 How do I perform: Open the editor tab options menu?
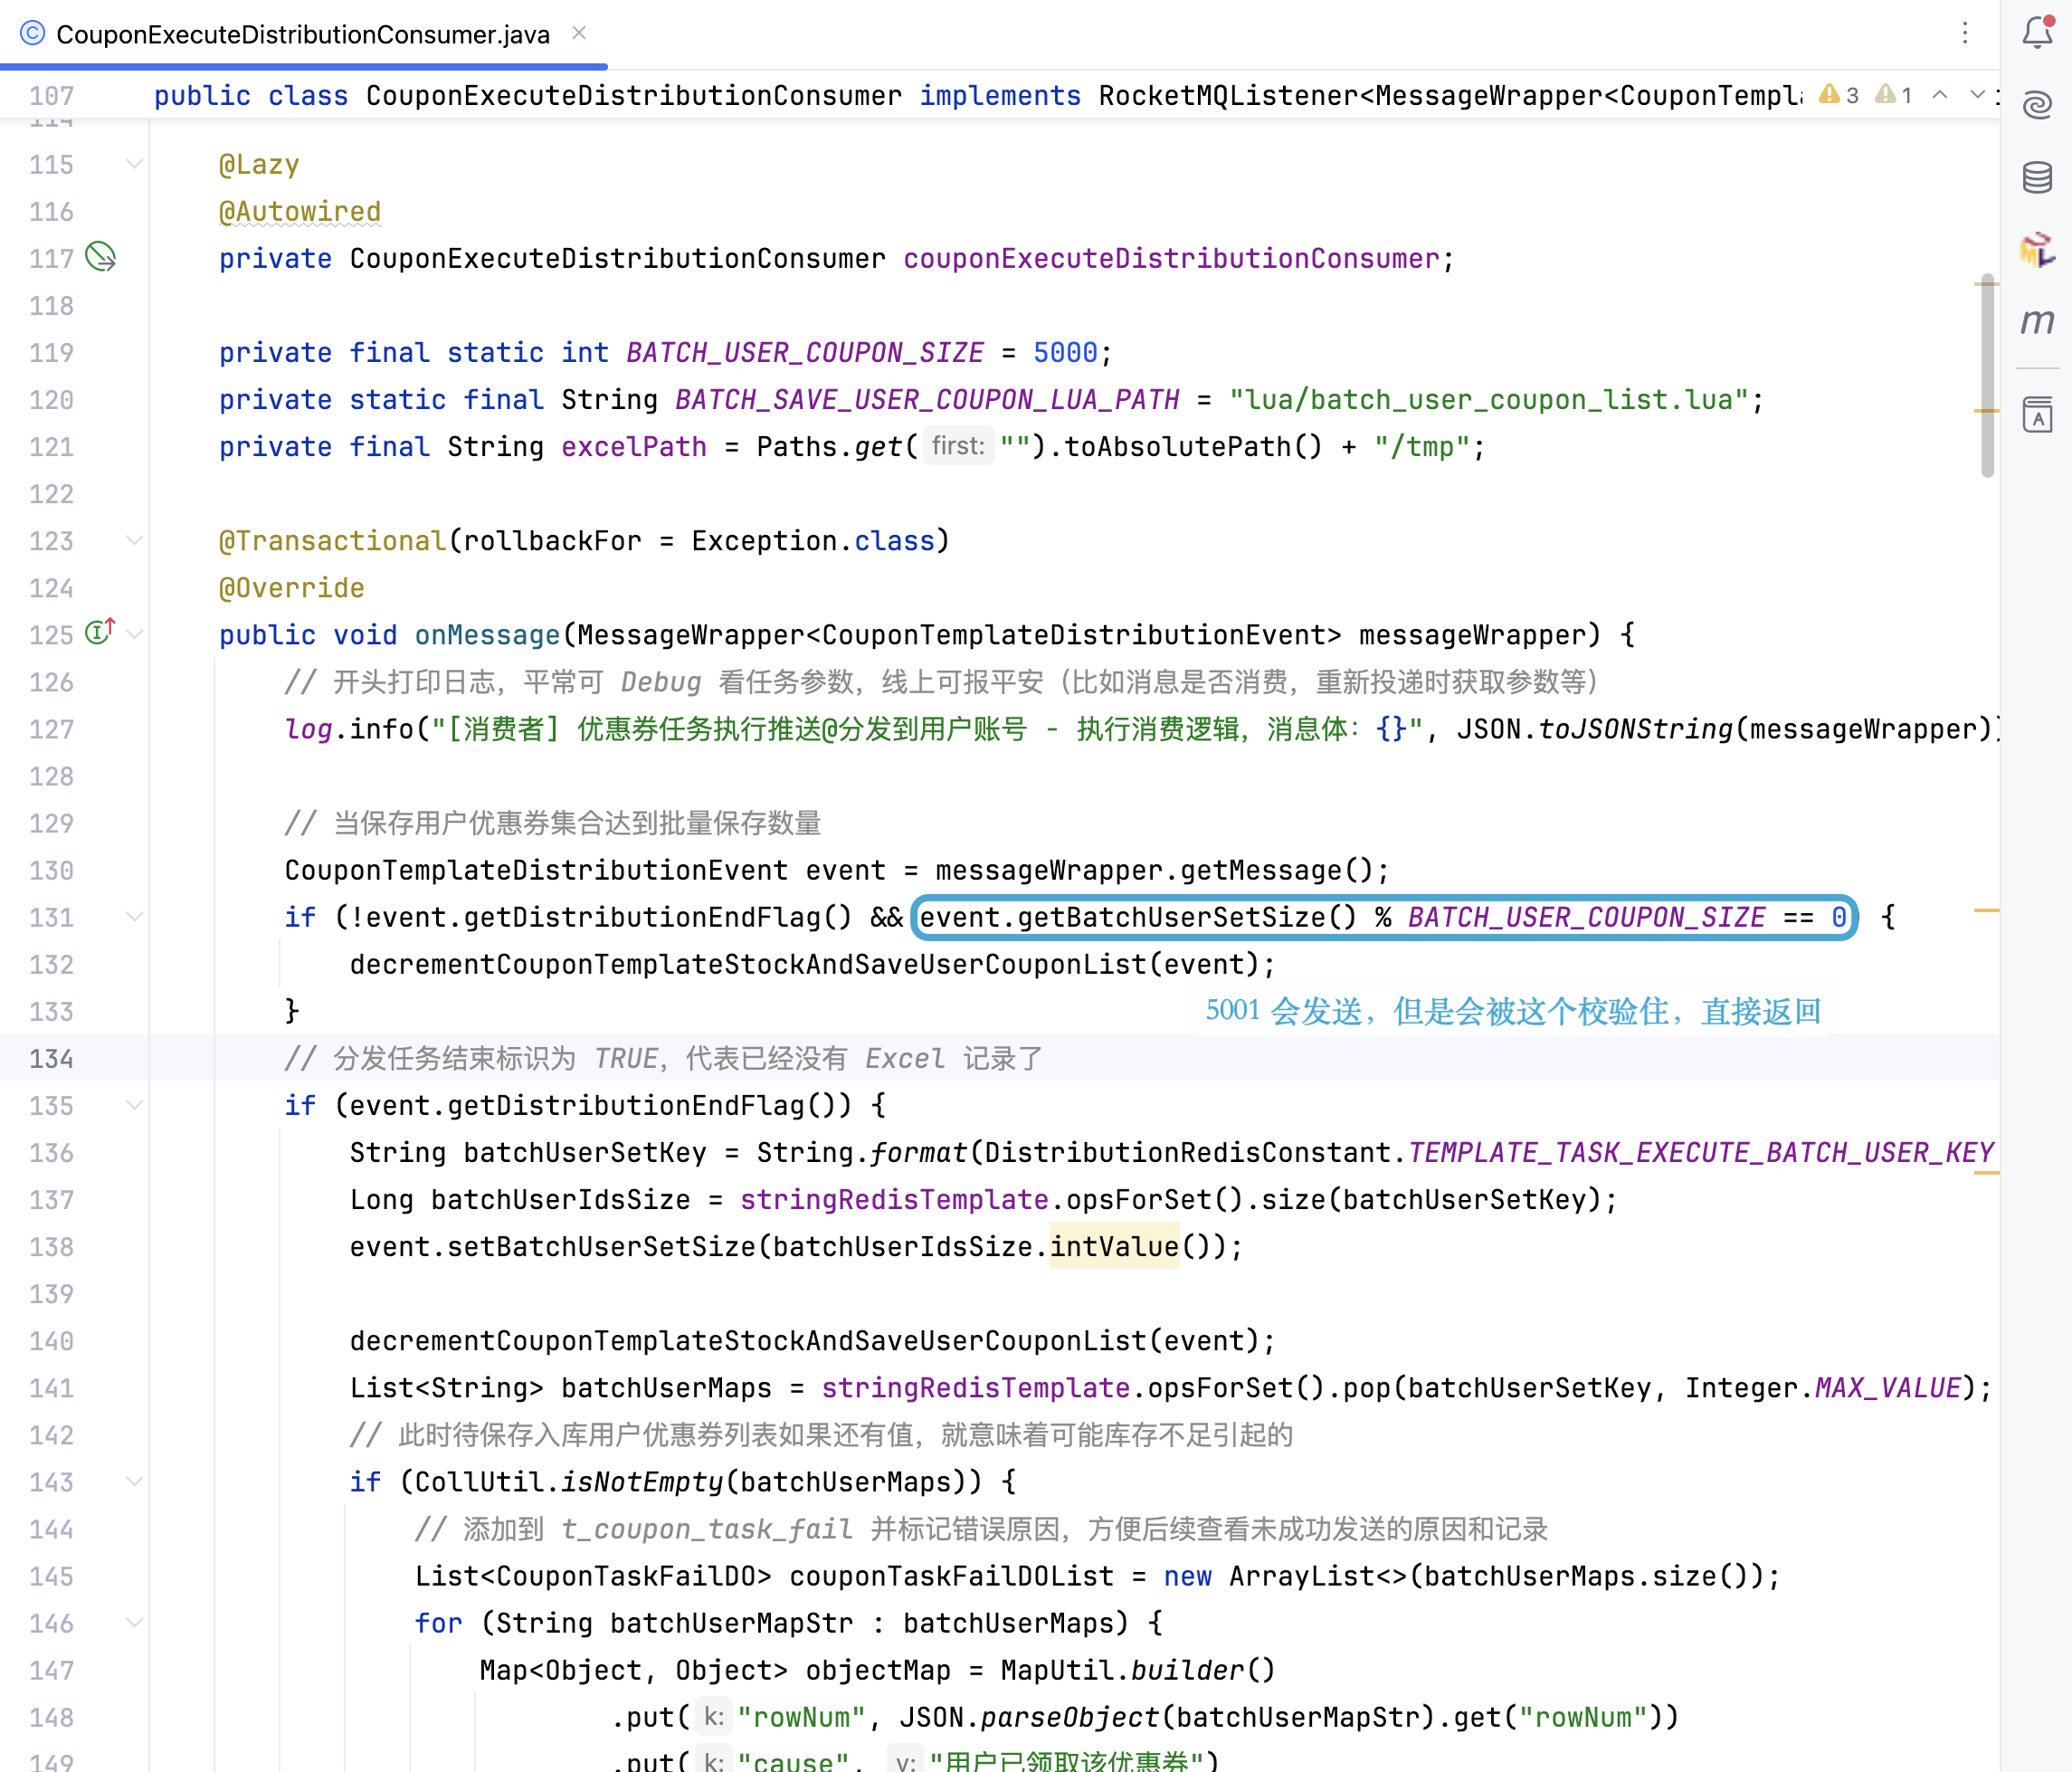coord(1964,33)
